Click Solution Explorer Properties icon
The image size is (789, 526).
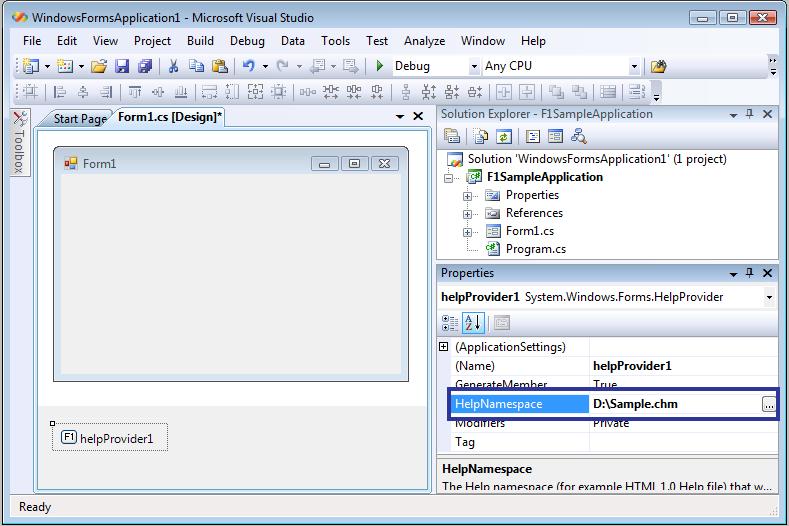pyautogui.click(x=452, y=136)
